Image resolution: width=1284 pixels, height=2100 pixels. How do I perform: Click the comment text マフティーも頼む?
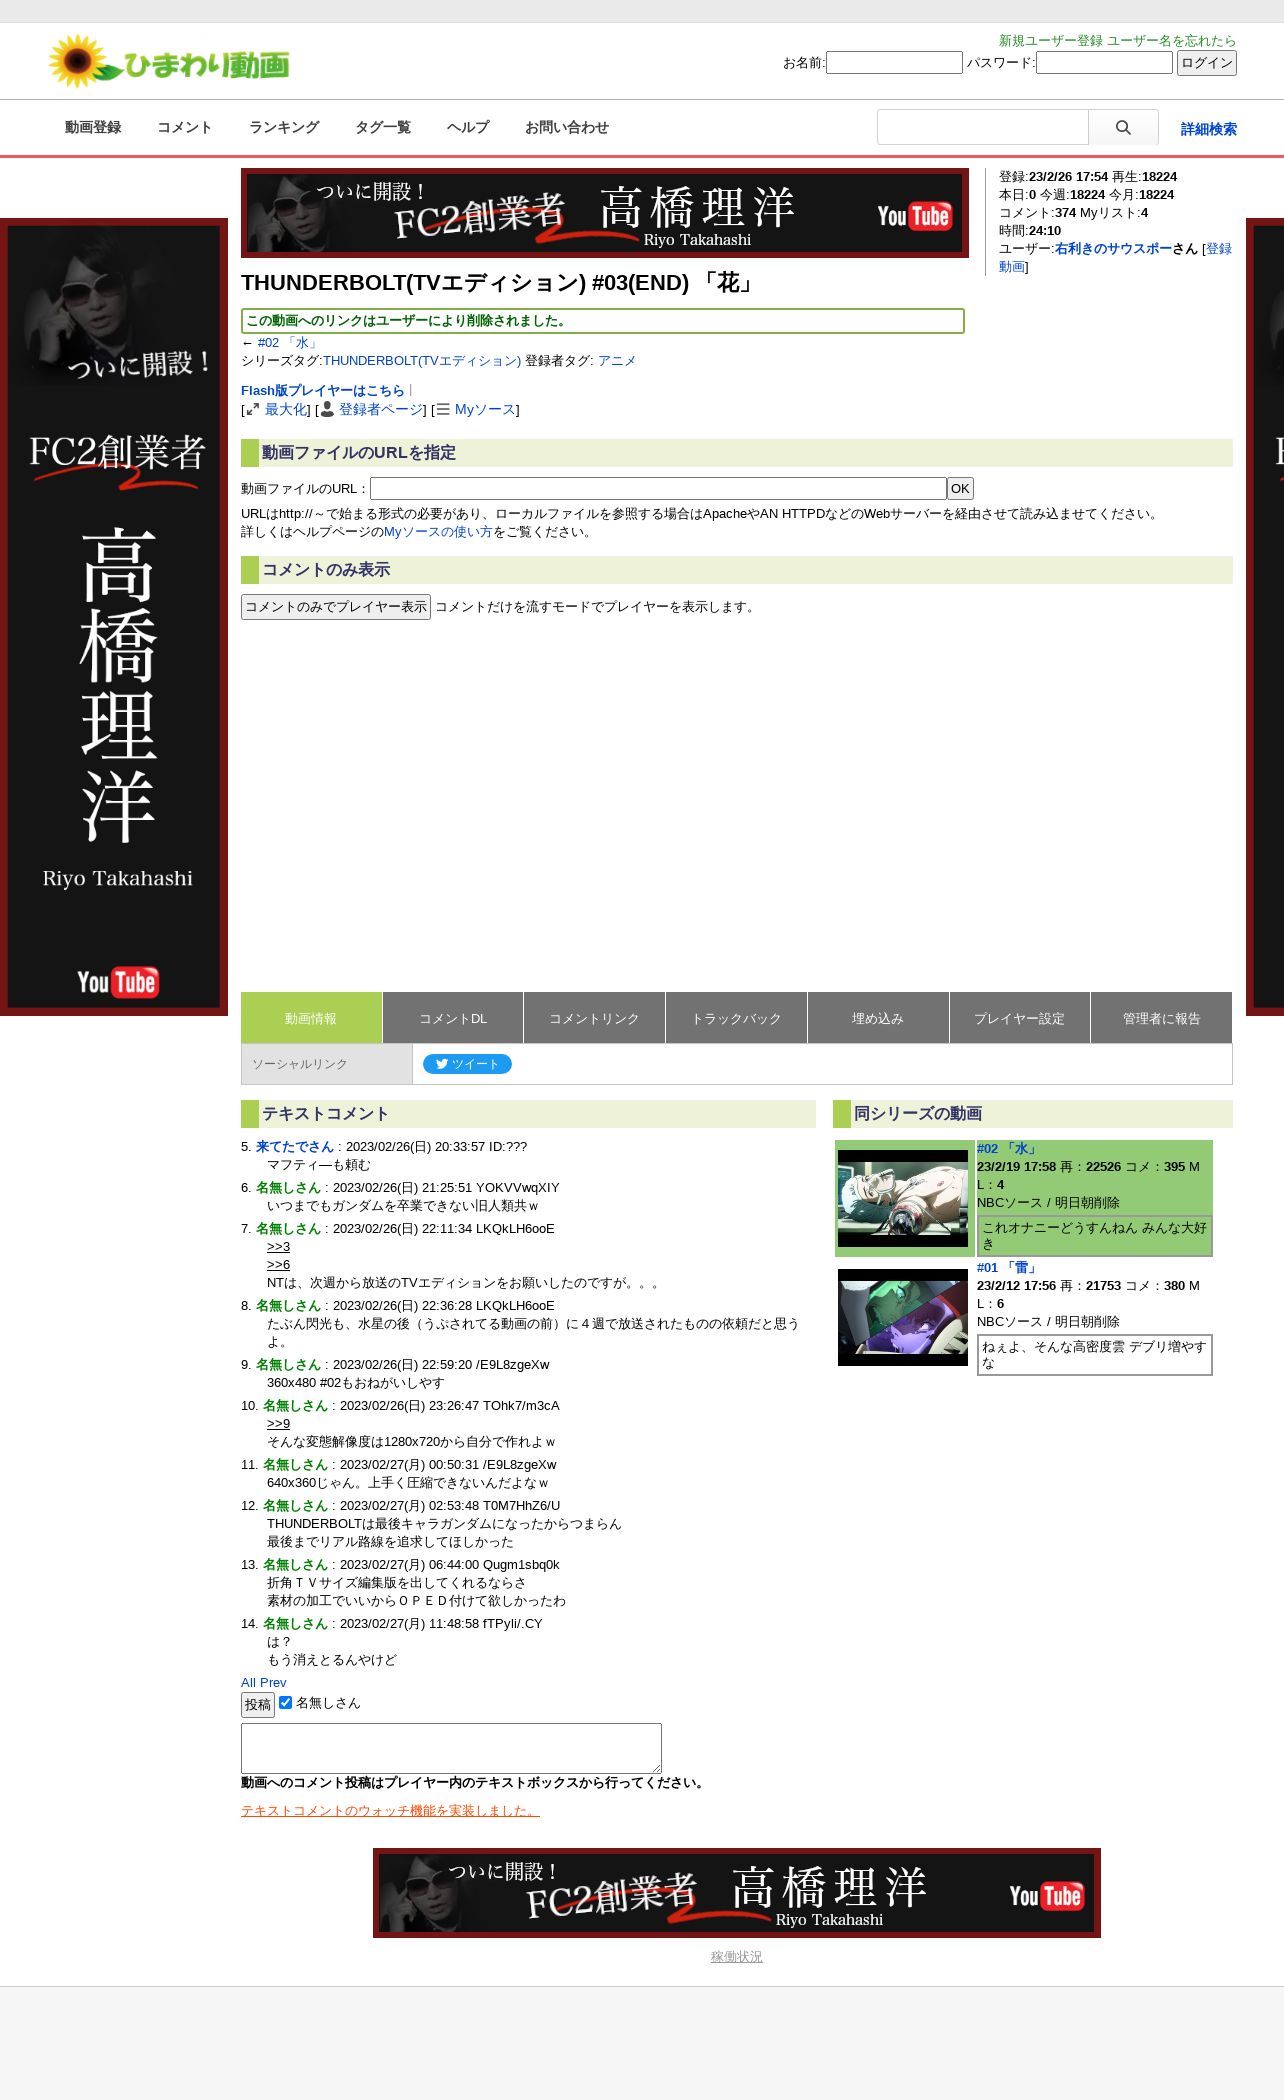(x=319, y=1165)
